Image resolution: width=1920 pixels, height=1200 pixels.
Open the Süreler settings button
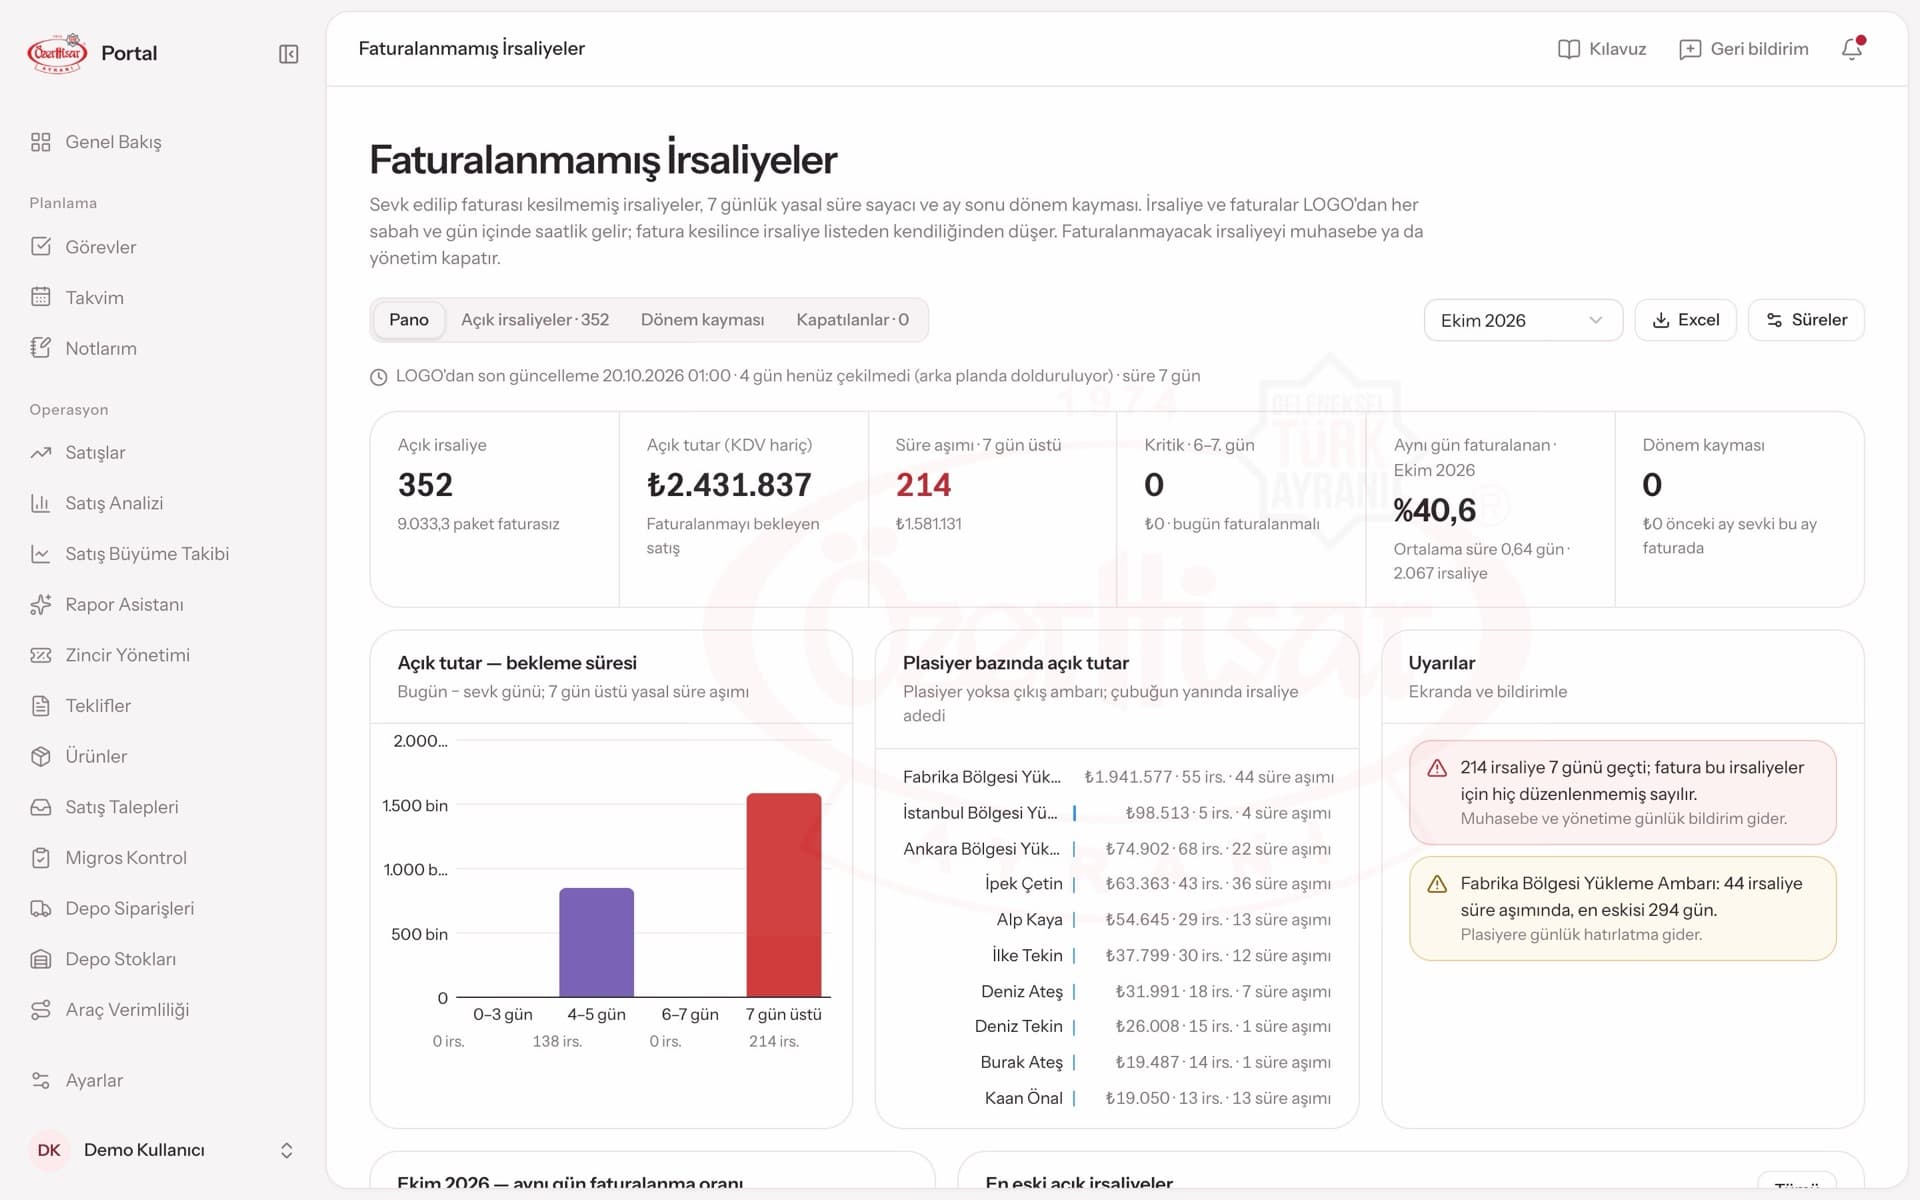(x=1806, y=320)
